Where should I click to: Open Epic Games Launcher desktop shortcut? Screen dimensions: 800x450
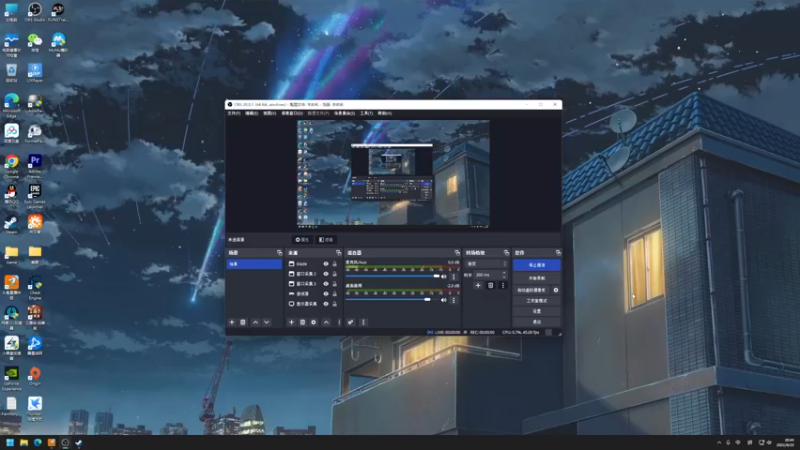(35, 196)
